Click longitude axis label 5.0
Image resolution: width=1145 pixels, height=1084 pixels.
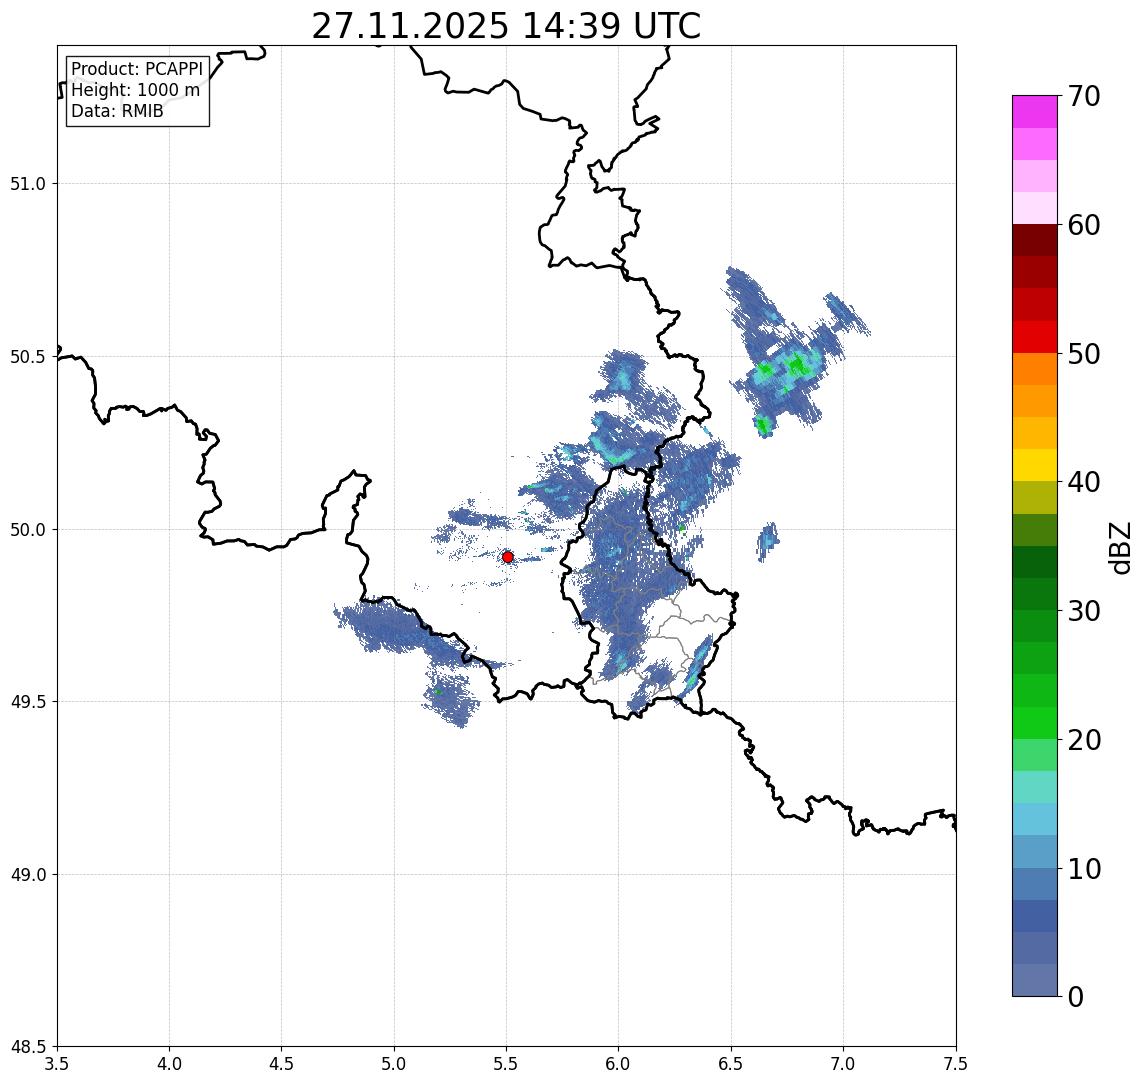point(394,1064)
